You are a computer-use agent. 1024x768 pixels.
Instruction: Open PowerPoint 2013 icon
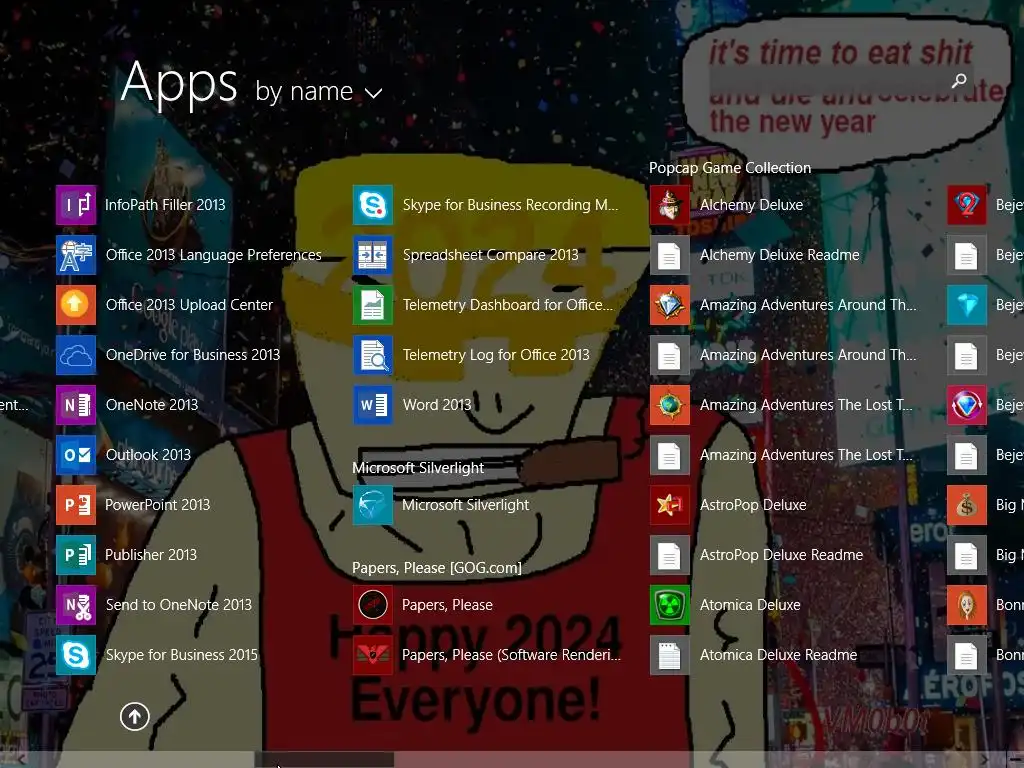point(76,505)
